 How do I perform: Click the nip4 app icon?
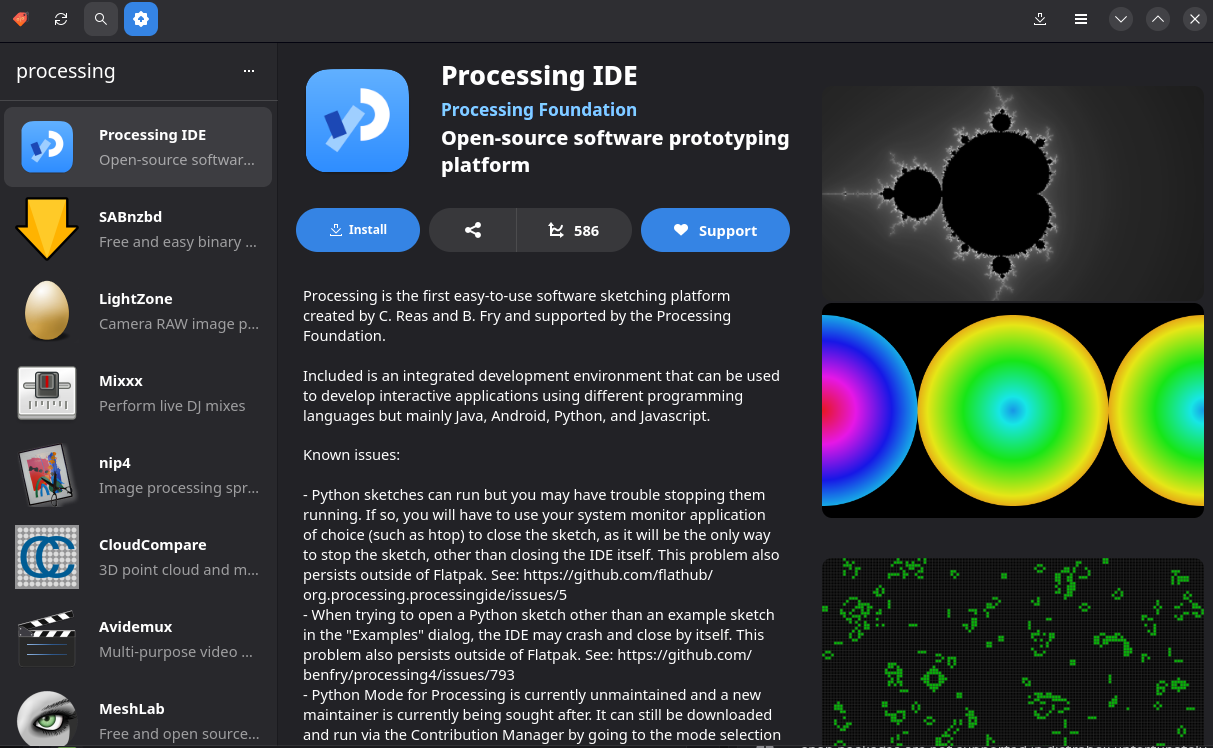coord(47,475)
